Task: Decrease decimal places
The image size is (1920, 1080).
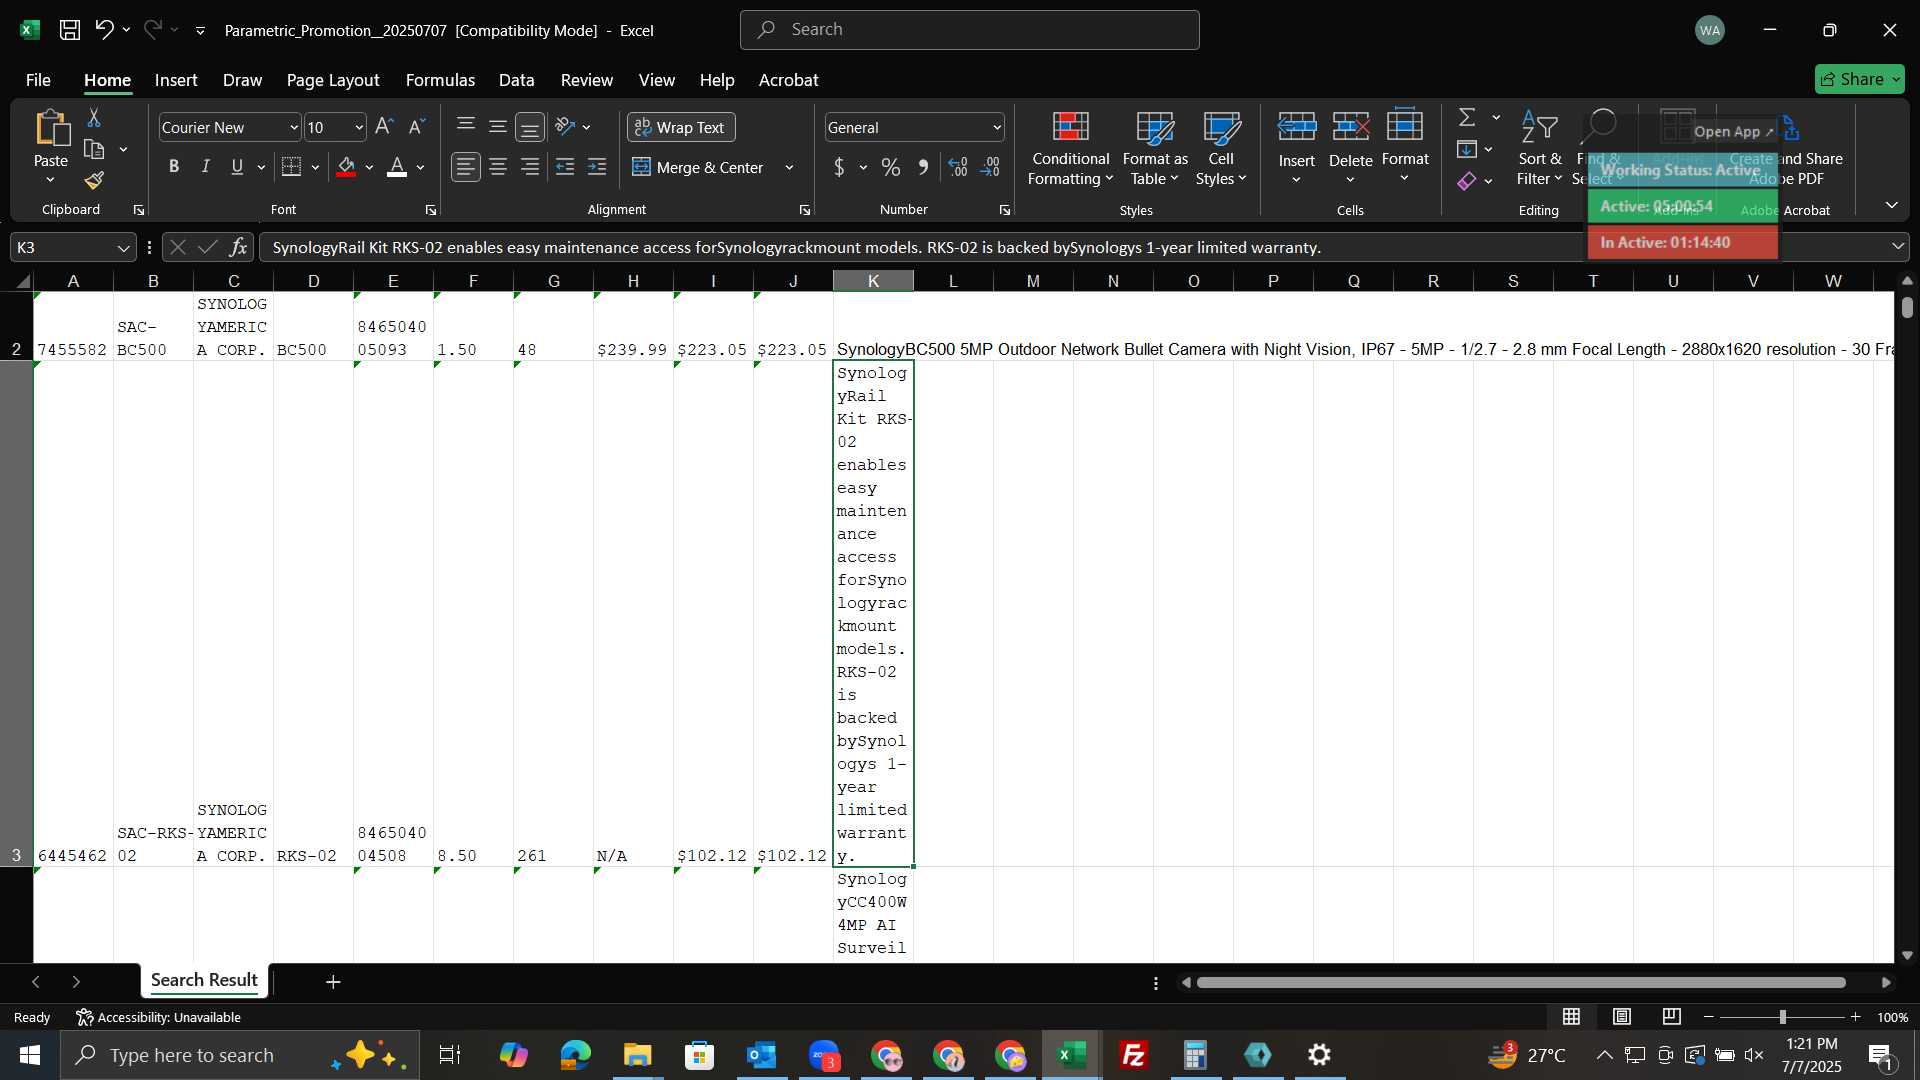Action: click(x=990, y=167)
